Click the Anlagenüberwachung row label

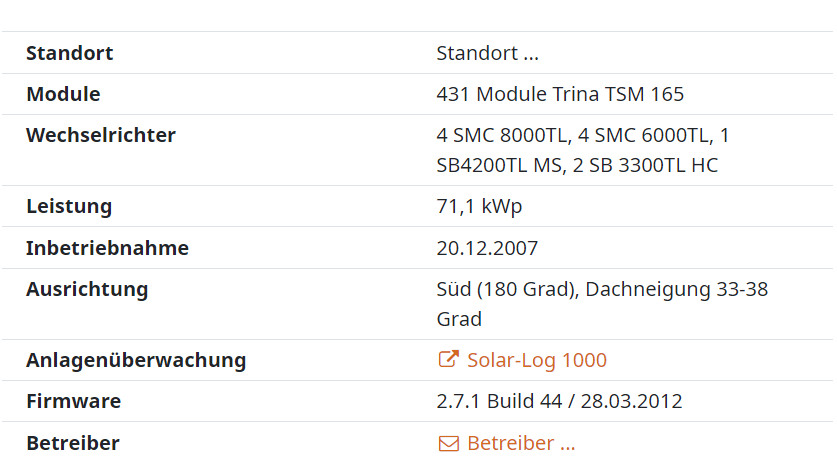pyautogui.click(x=136, y=360)
